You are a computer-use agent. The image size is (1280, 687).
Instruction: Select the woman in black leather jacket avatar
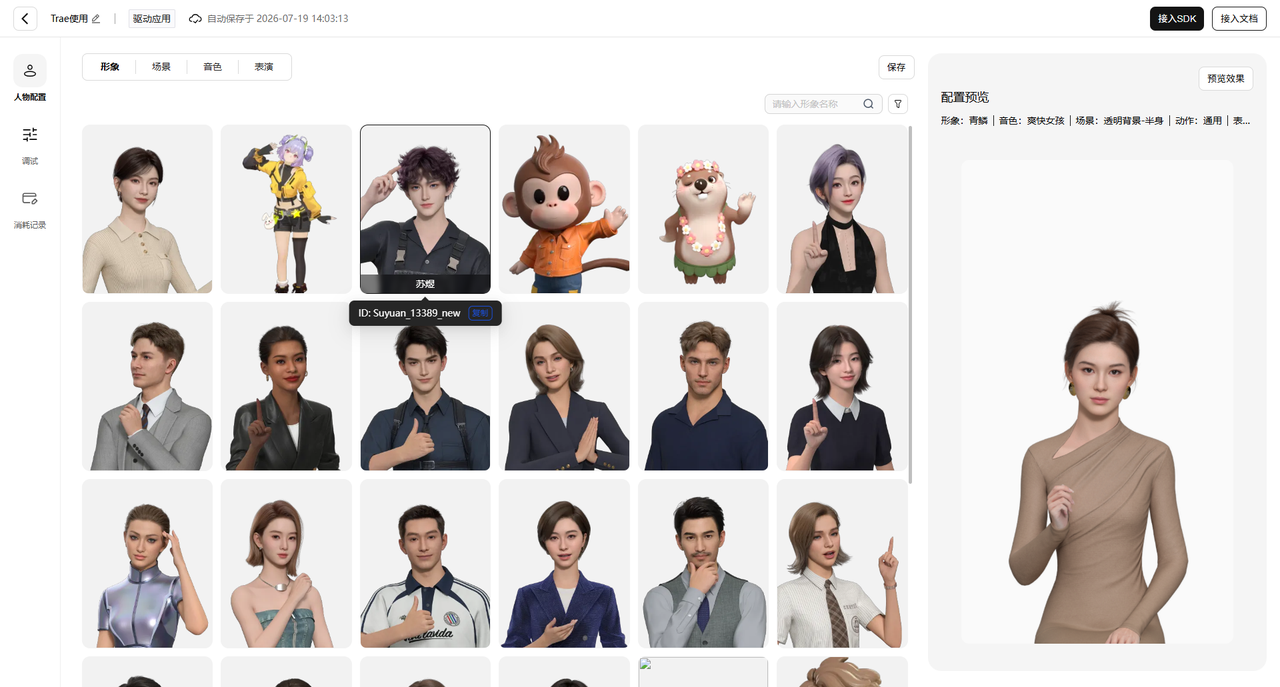click(286, 386)
